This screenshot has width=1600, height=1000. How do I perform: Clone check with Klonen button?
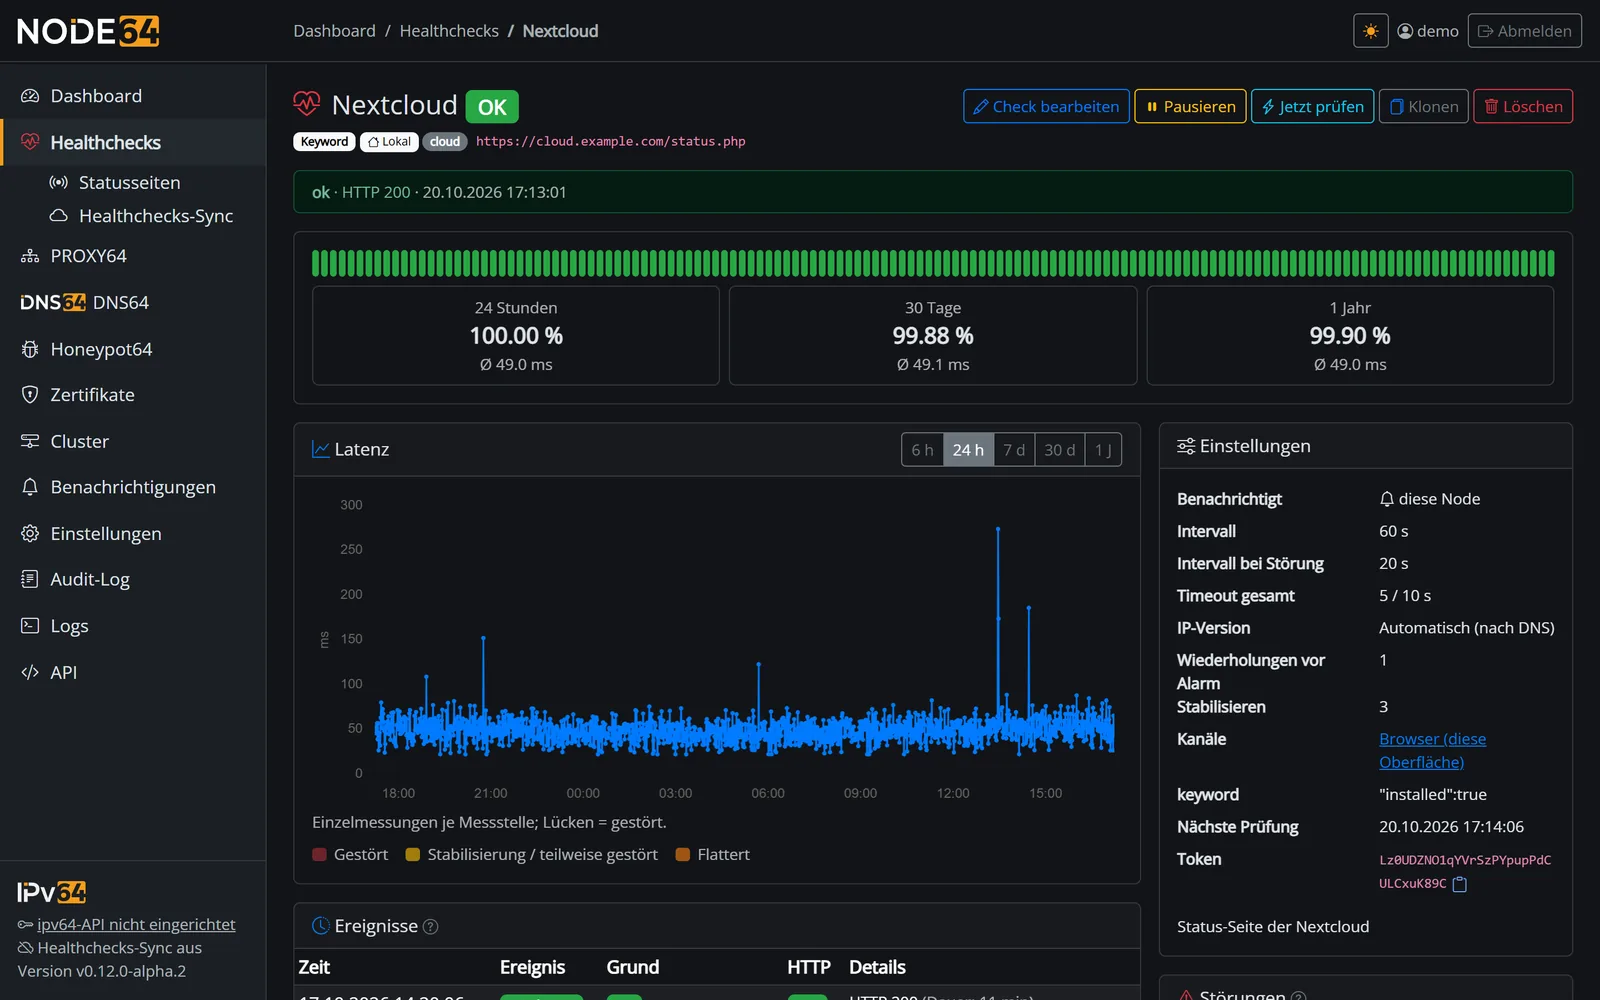1423,106
